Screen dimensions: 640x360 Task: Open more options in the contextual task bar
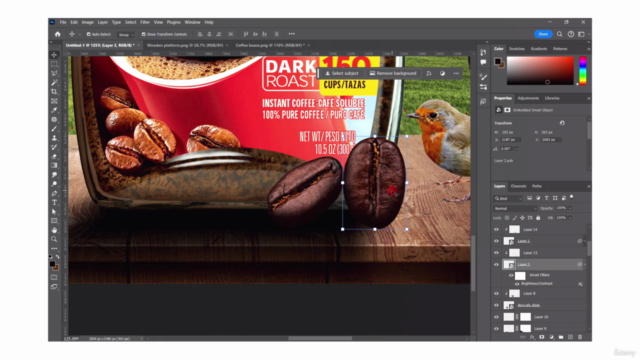pos(456,73)
